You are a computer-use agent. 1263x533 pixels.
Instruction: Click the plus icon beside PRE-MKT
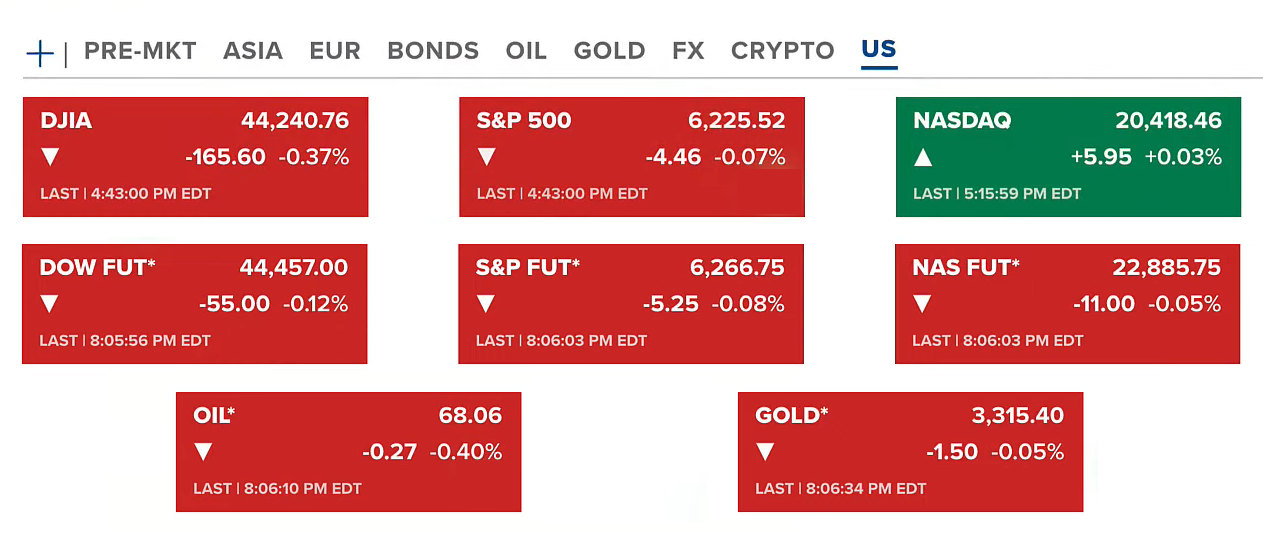pos(40,53)
